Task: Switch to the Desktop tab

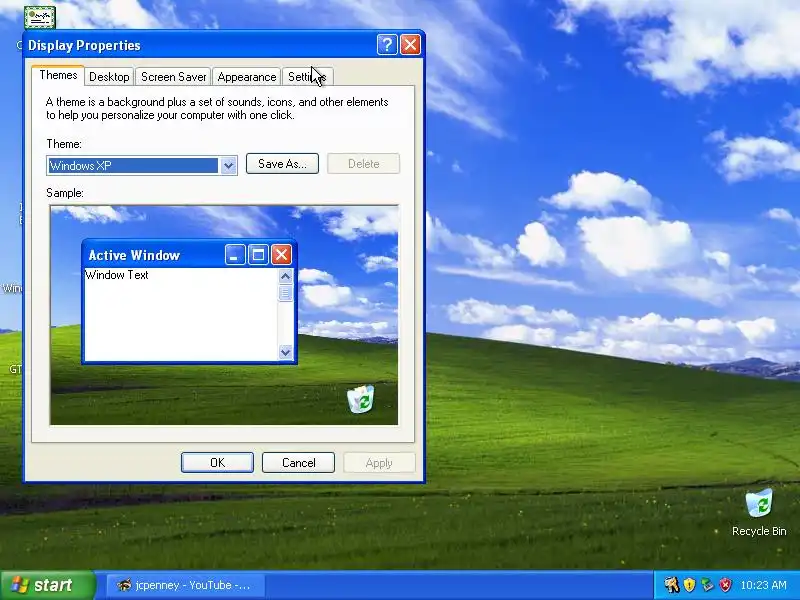Action: pyautogui.click(x=109, y=77)
